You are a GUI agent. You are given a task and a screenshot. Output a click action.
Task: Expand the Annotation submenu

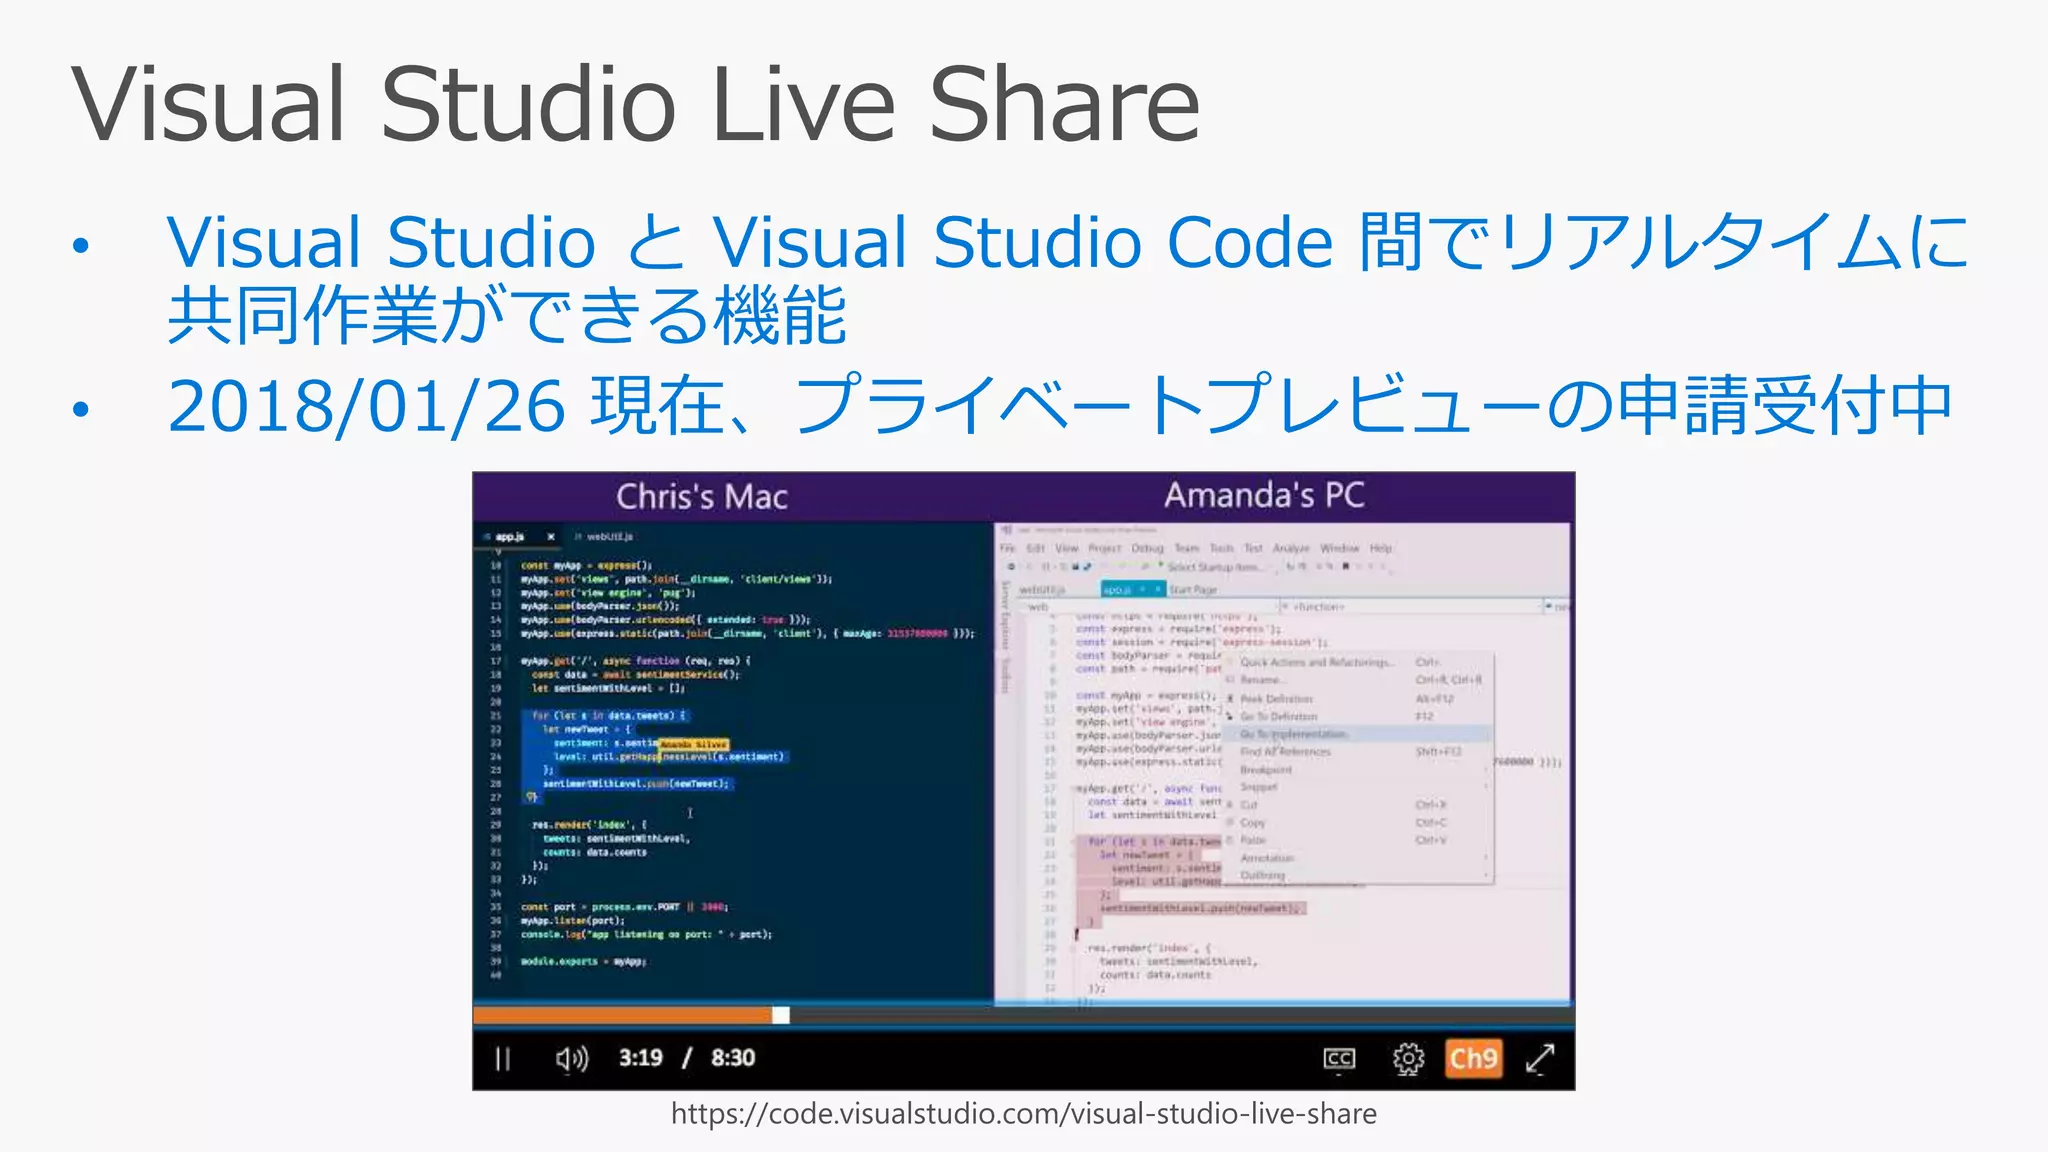tap(1358, 858)
